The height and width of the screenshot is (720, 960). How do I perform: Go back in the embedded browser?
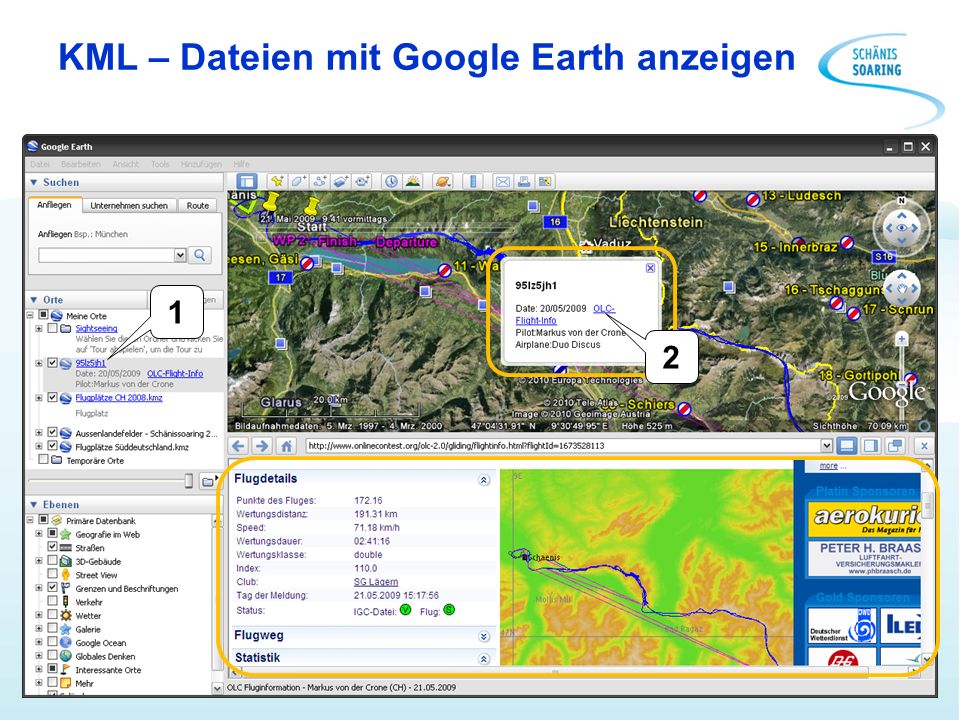coord(239,446)
